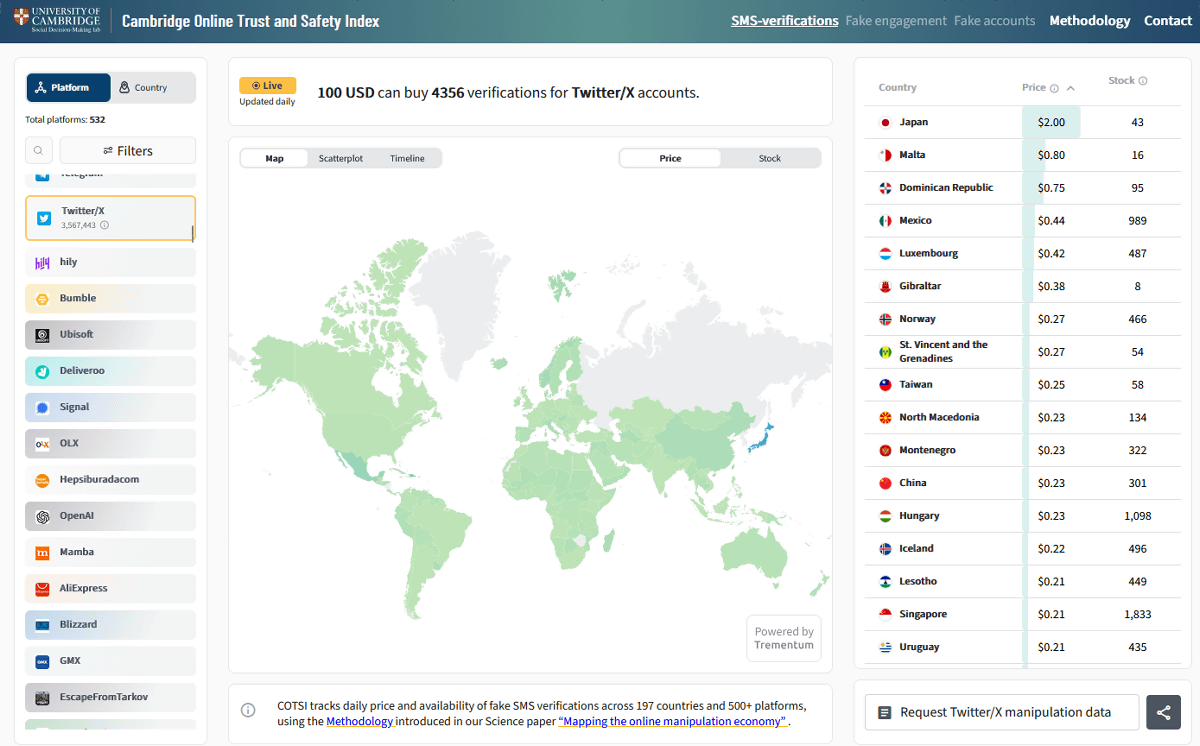Click info icon next to Price header
The image size is (1200, 746).
coord(1054,88)
